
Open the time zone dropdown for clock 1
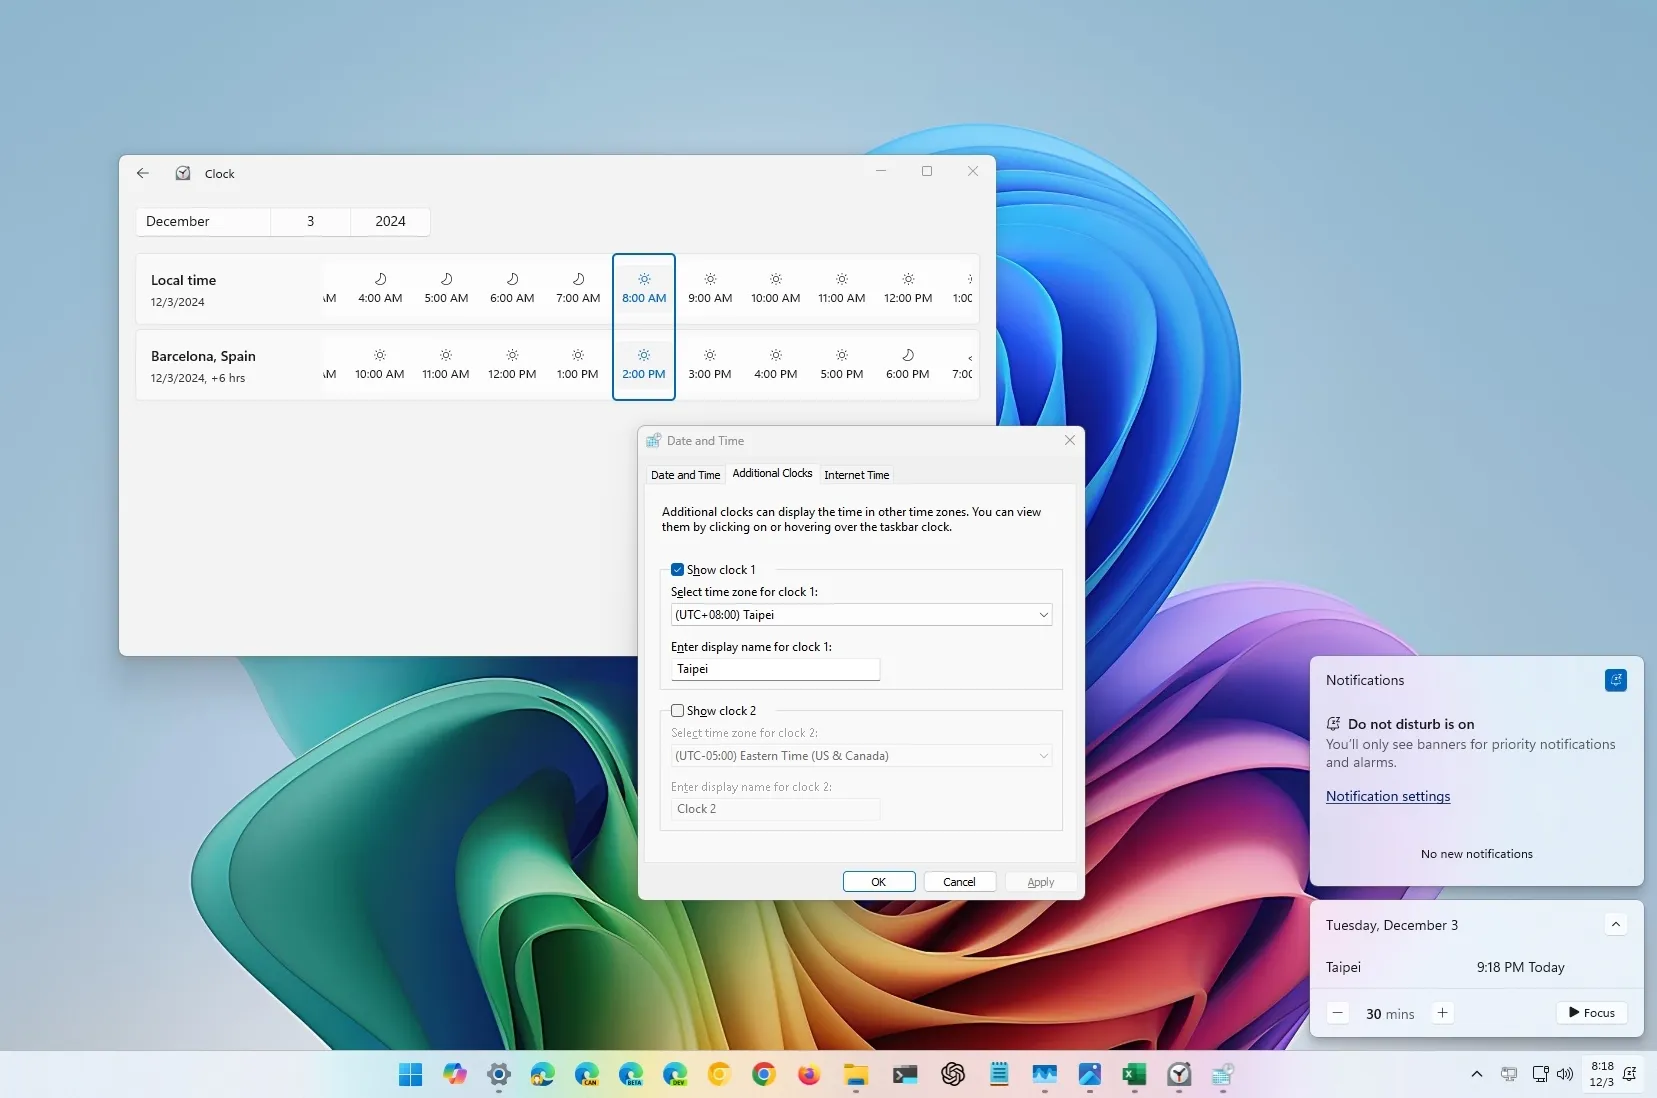click(x=1043, y=615)
